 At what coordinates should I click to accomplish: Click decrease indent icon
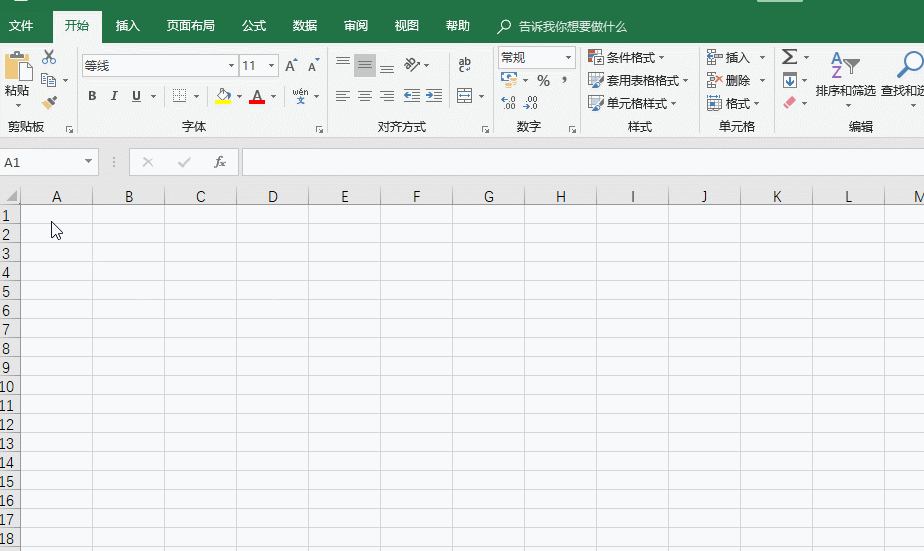[x=412, y=95]
